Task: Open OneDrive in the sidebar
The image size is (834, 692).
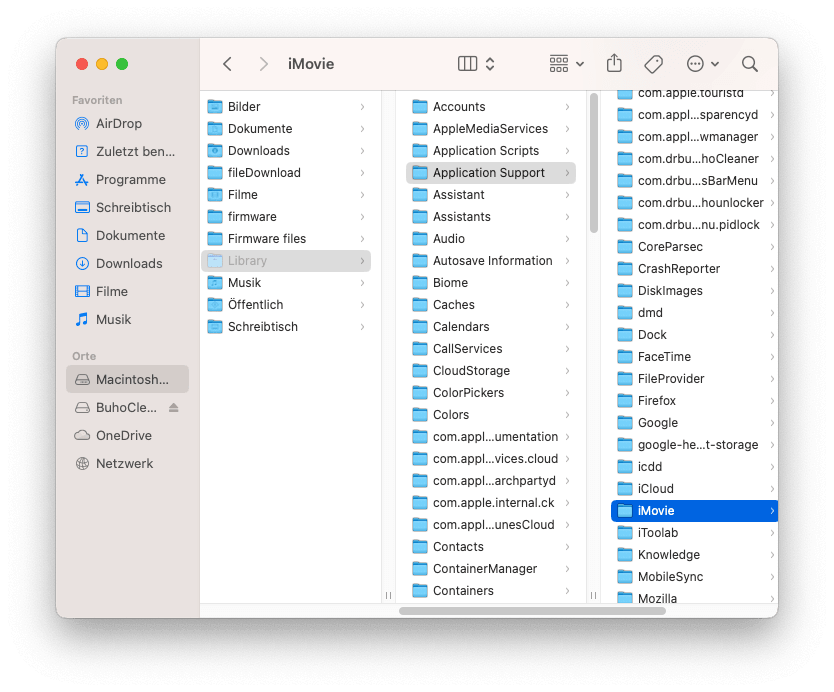Action: [x=127, y=436]
